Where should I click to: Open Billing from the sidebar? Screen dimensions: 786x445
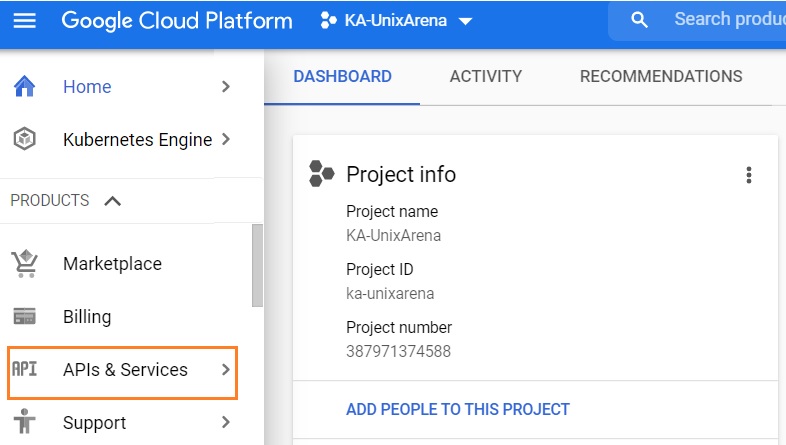coord(87,317)
